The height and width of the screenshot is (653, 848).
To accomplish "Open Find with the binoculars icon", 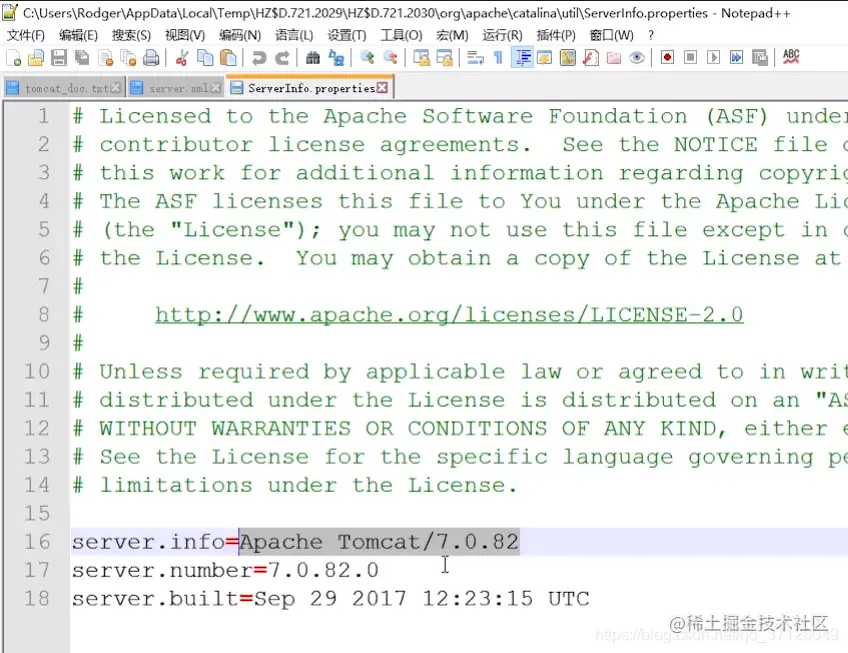I will pyautogui.click(x=313, y=58).
